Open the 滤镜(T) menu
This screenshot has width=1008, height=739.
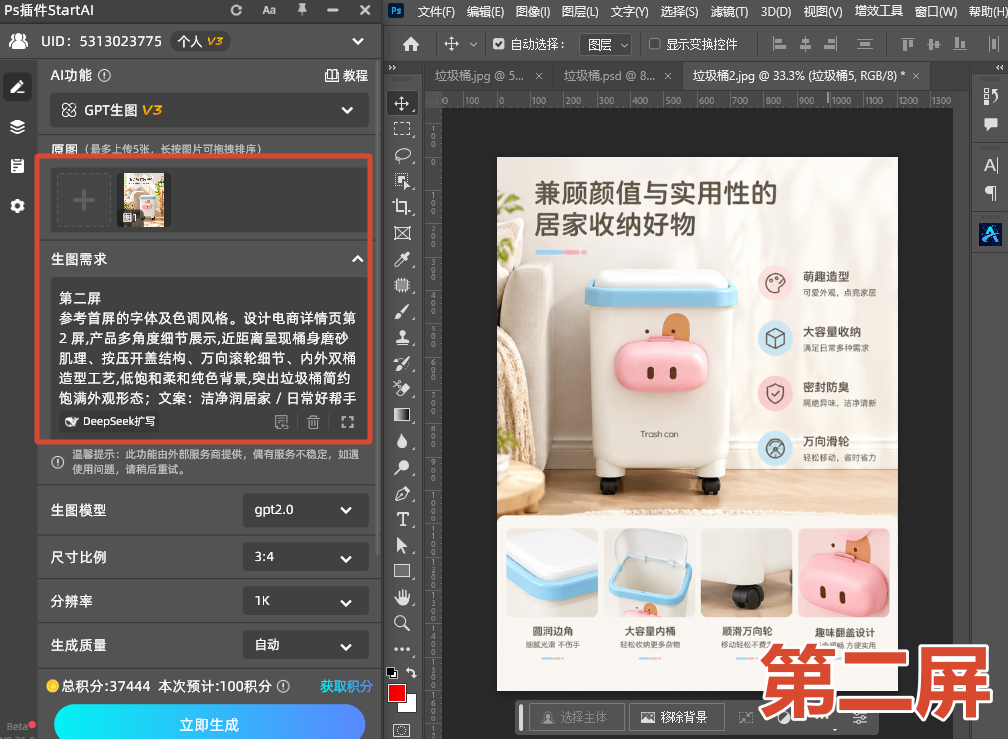(729, 12)
